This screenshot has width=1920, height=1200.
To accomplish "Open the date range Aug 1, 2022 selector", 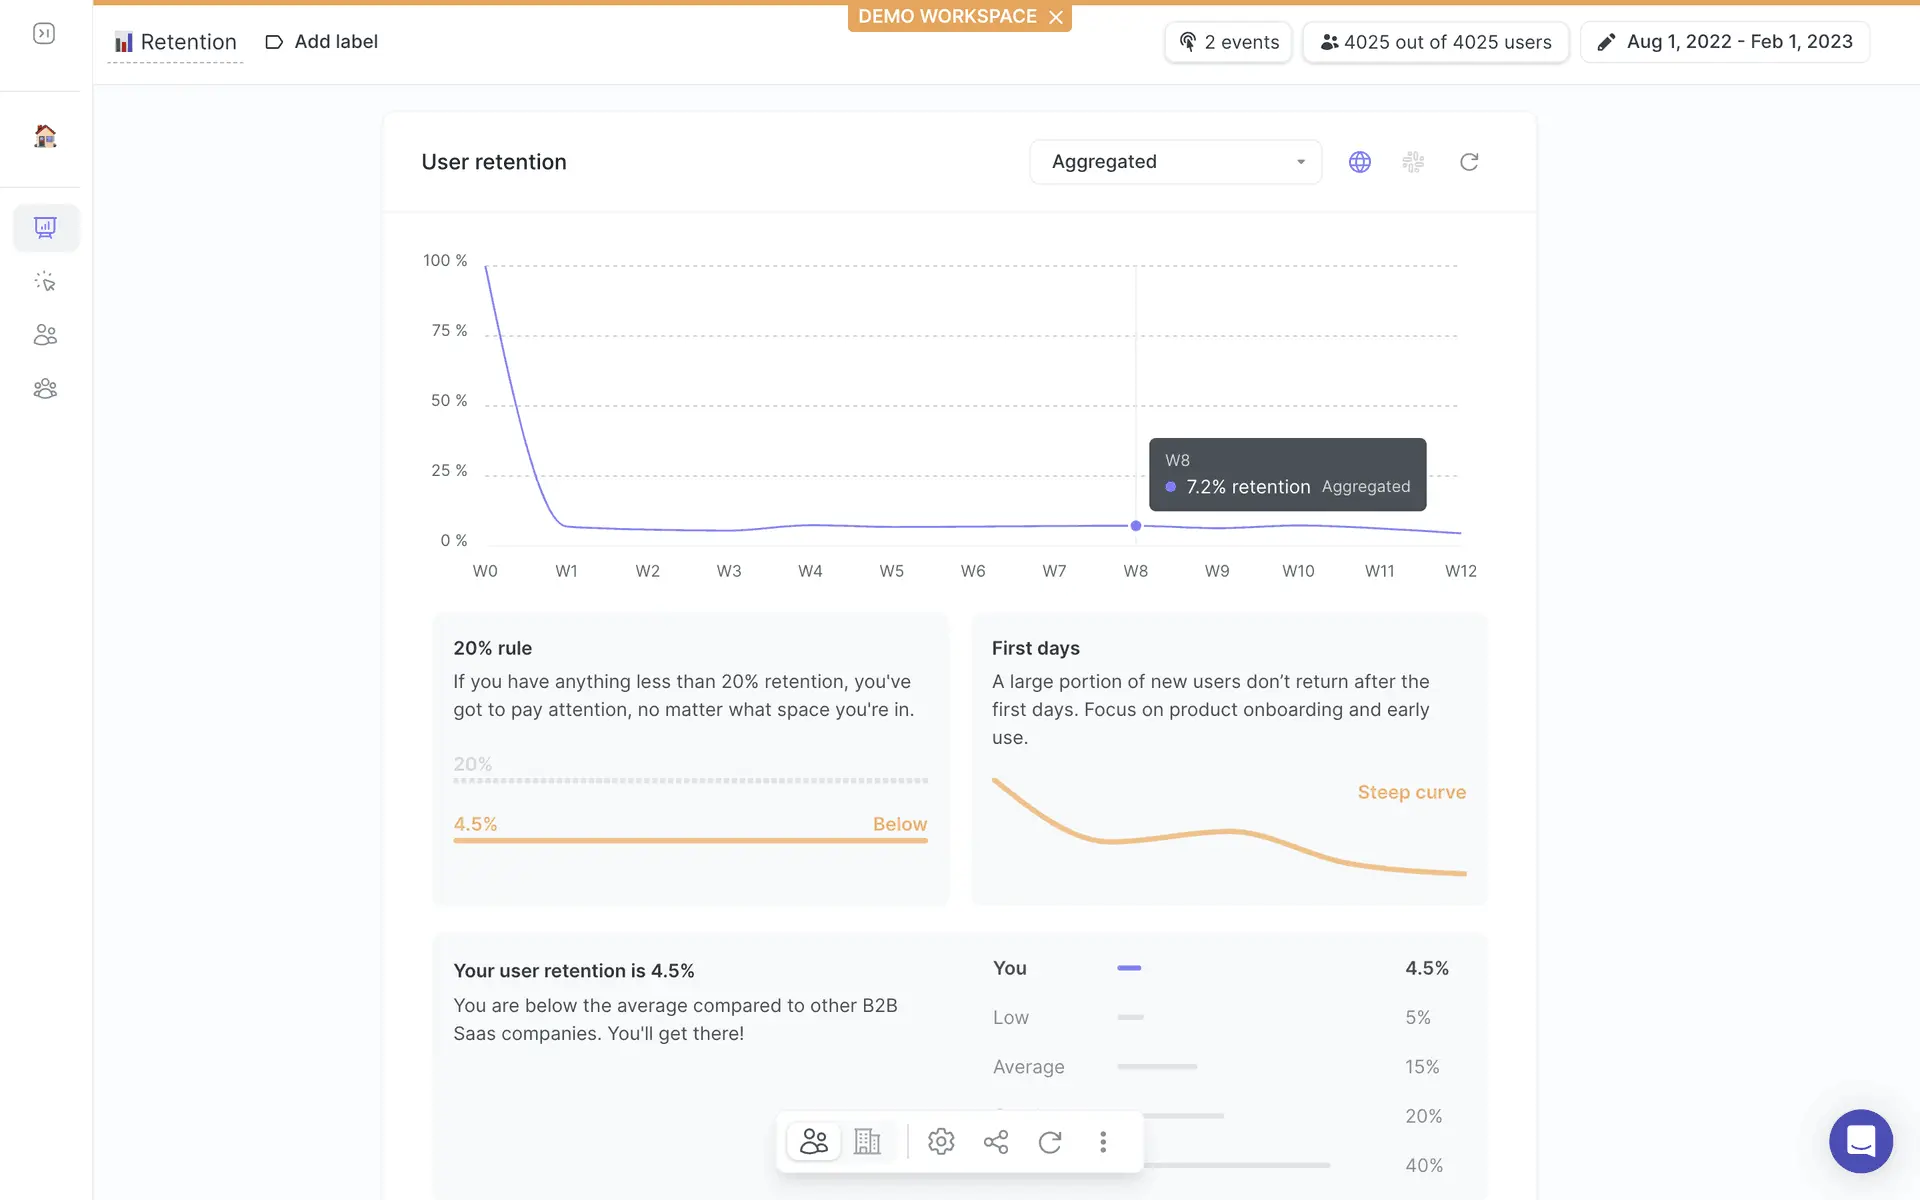I will [1724, 42].
